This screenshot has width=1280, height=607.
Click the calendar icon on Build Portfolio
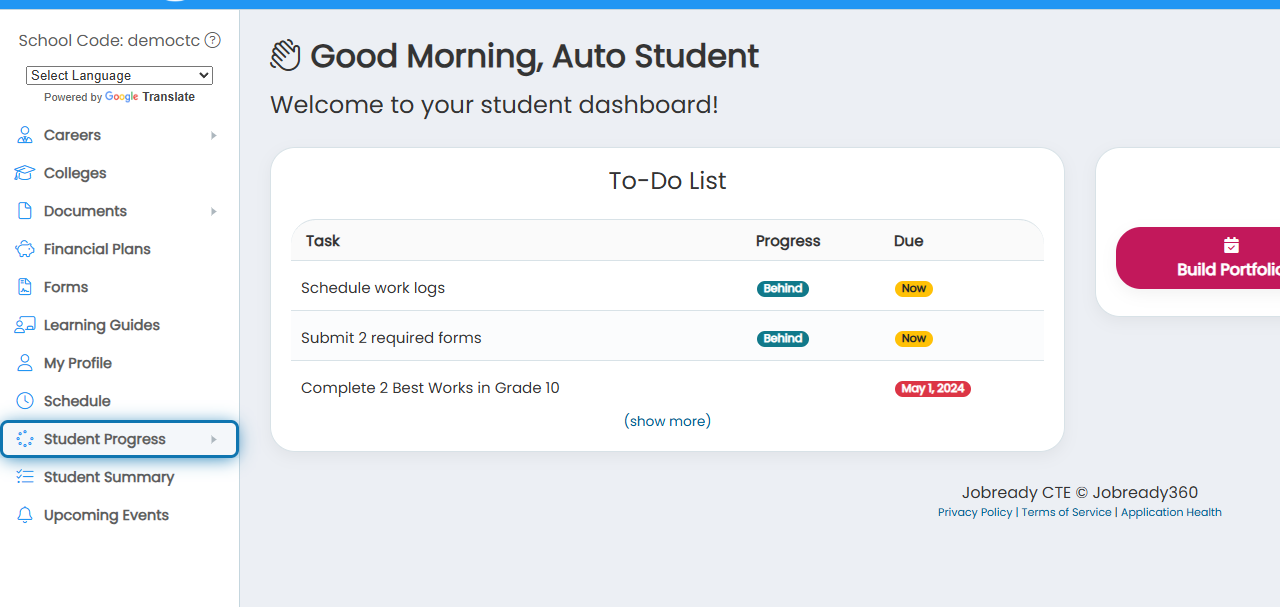tap(1231, 245)
